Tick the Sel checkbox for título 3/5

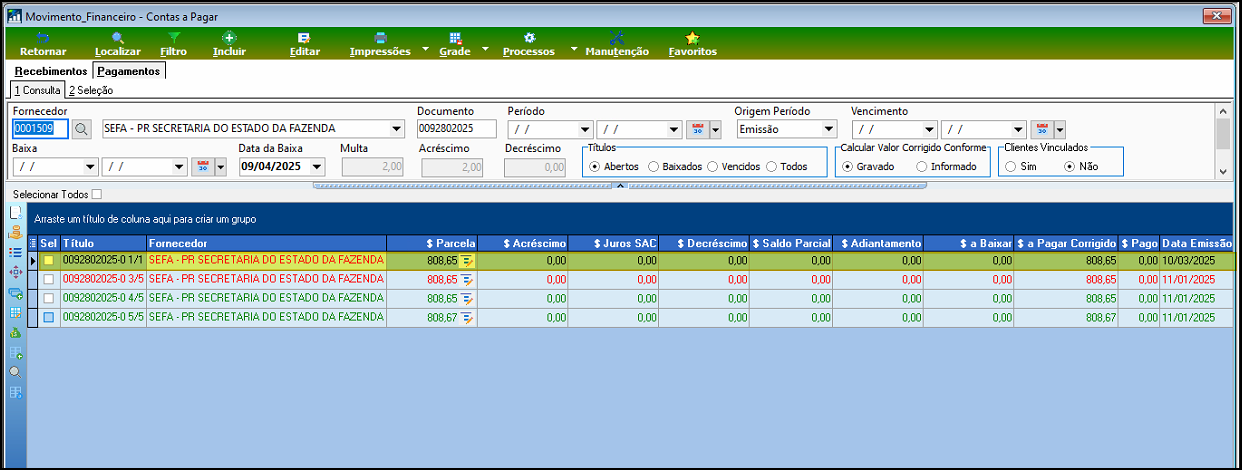(x=48, y=280)
